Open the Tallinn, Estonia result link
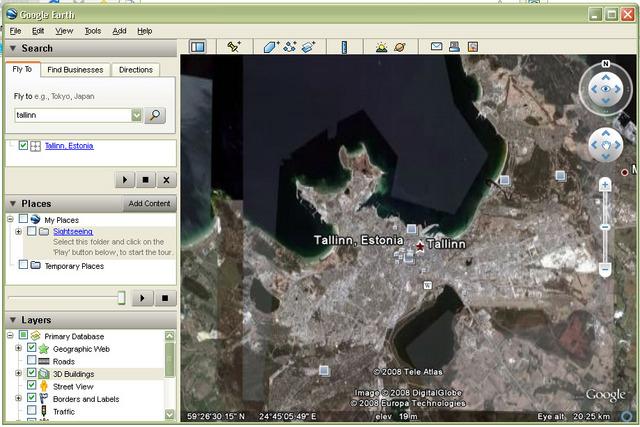This screenshot has width=640, height=427. point(69,146)
